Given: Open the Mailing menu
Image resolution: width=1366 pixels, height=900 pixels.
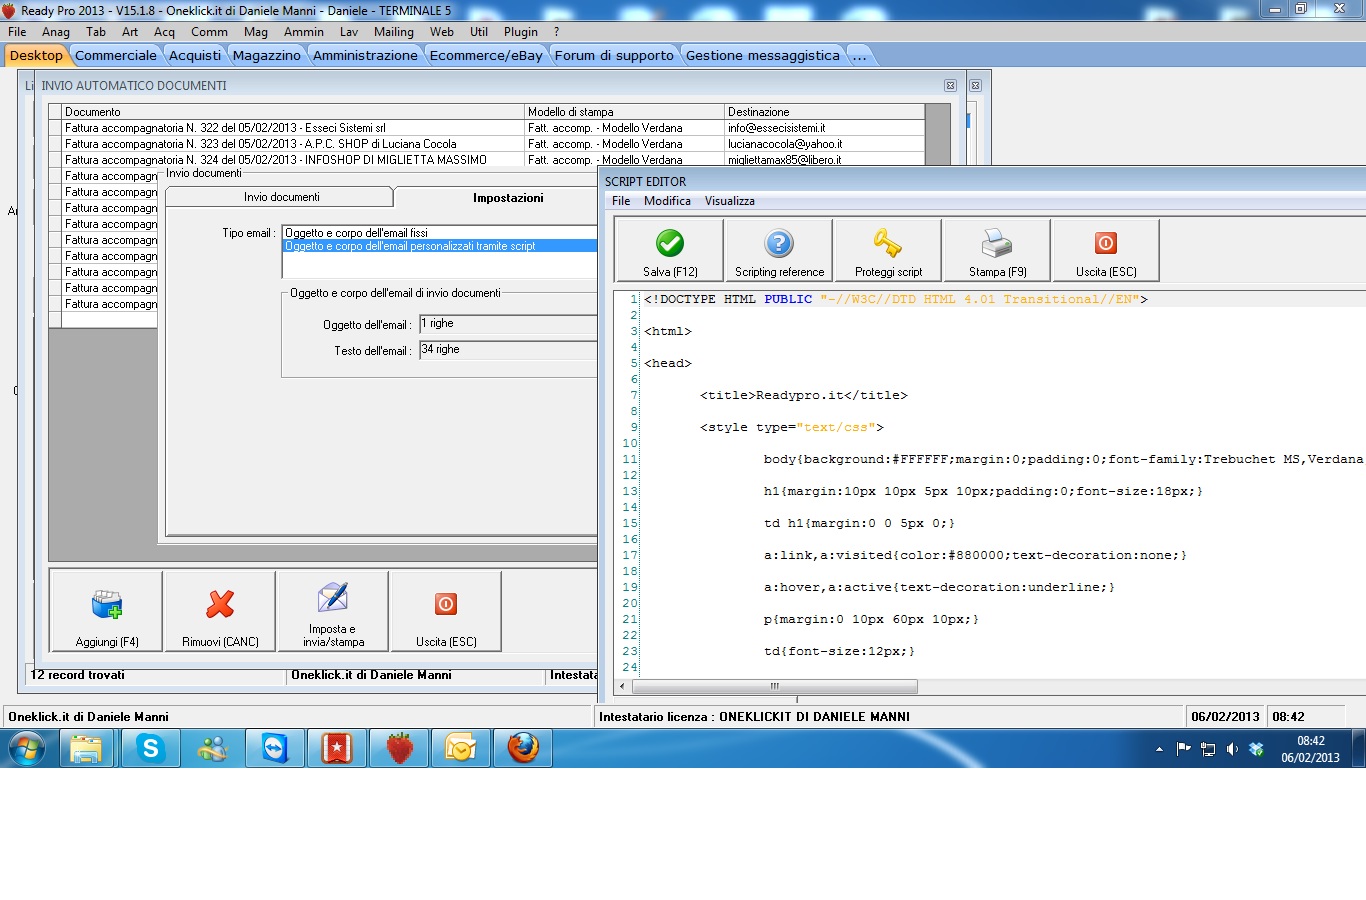Looking at the screenshot, I should tap(394, 32).
